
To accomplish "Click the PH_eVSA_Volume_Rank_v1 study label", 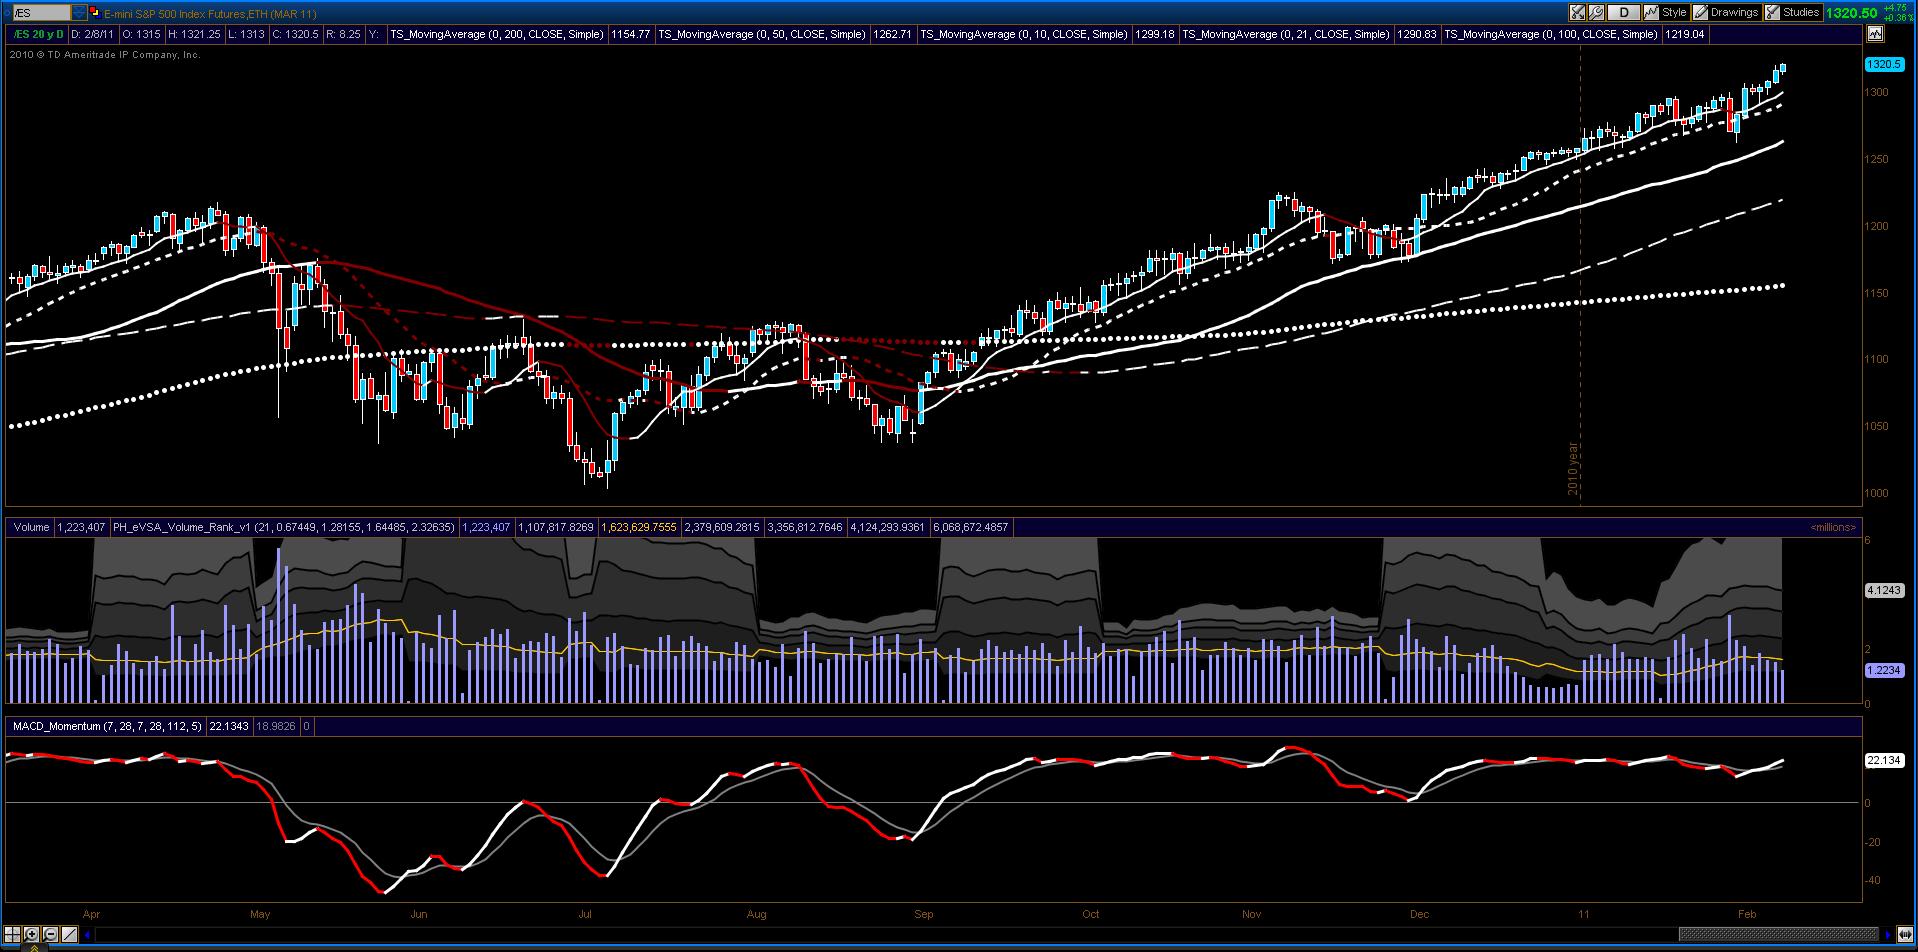I will [x=283, y=527].
